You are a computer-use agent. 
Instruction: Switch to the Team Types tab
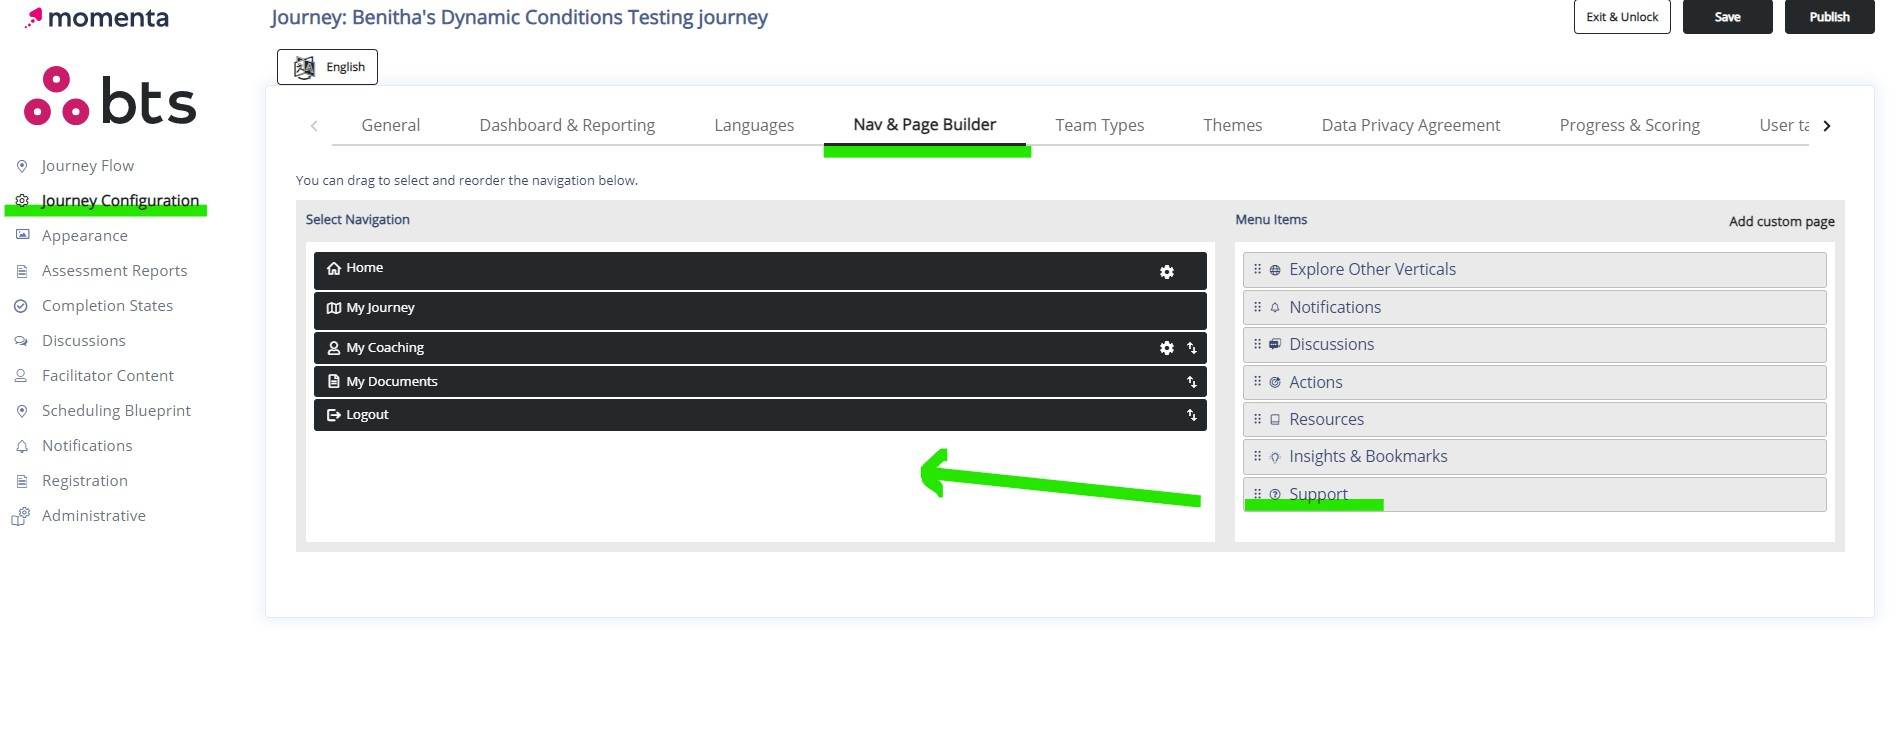(x=1100, y=125)
